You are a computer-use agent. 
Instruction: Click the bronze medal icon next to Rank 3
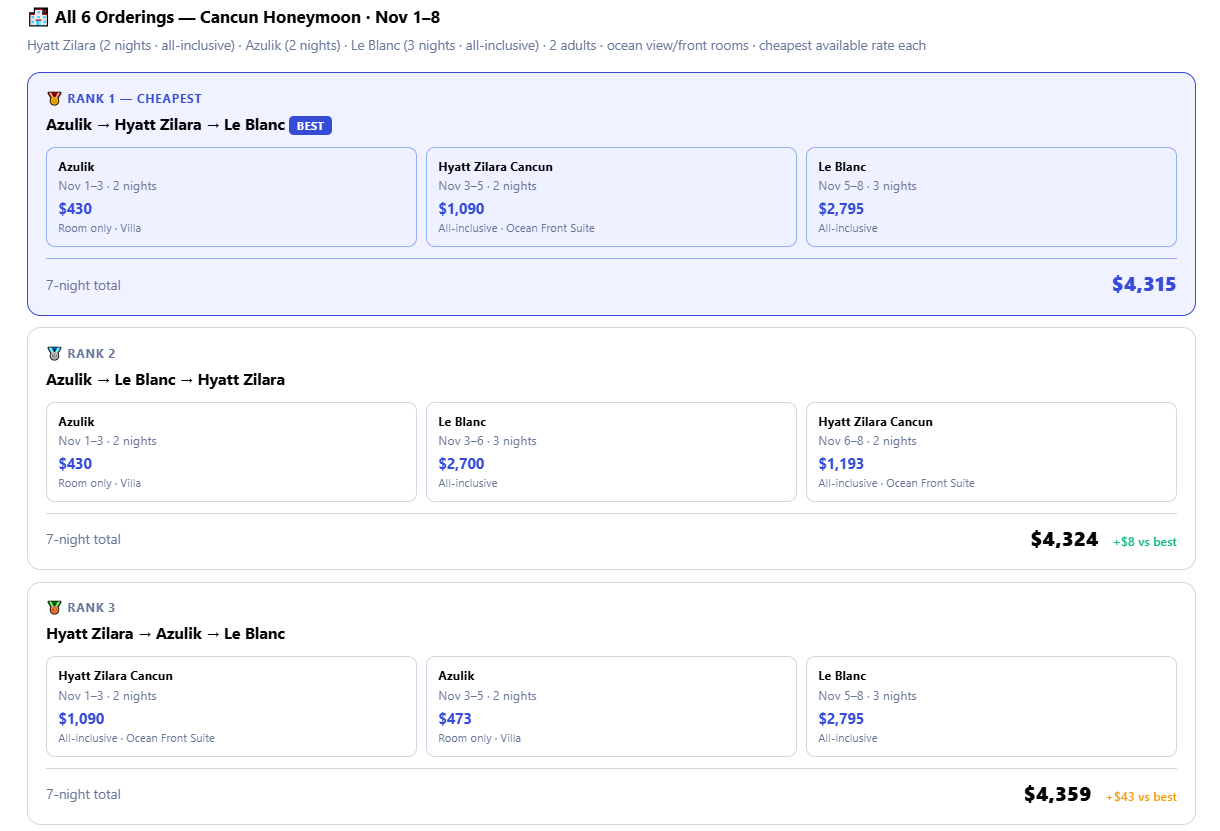pyautogui.click(x=54, y=607)
